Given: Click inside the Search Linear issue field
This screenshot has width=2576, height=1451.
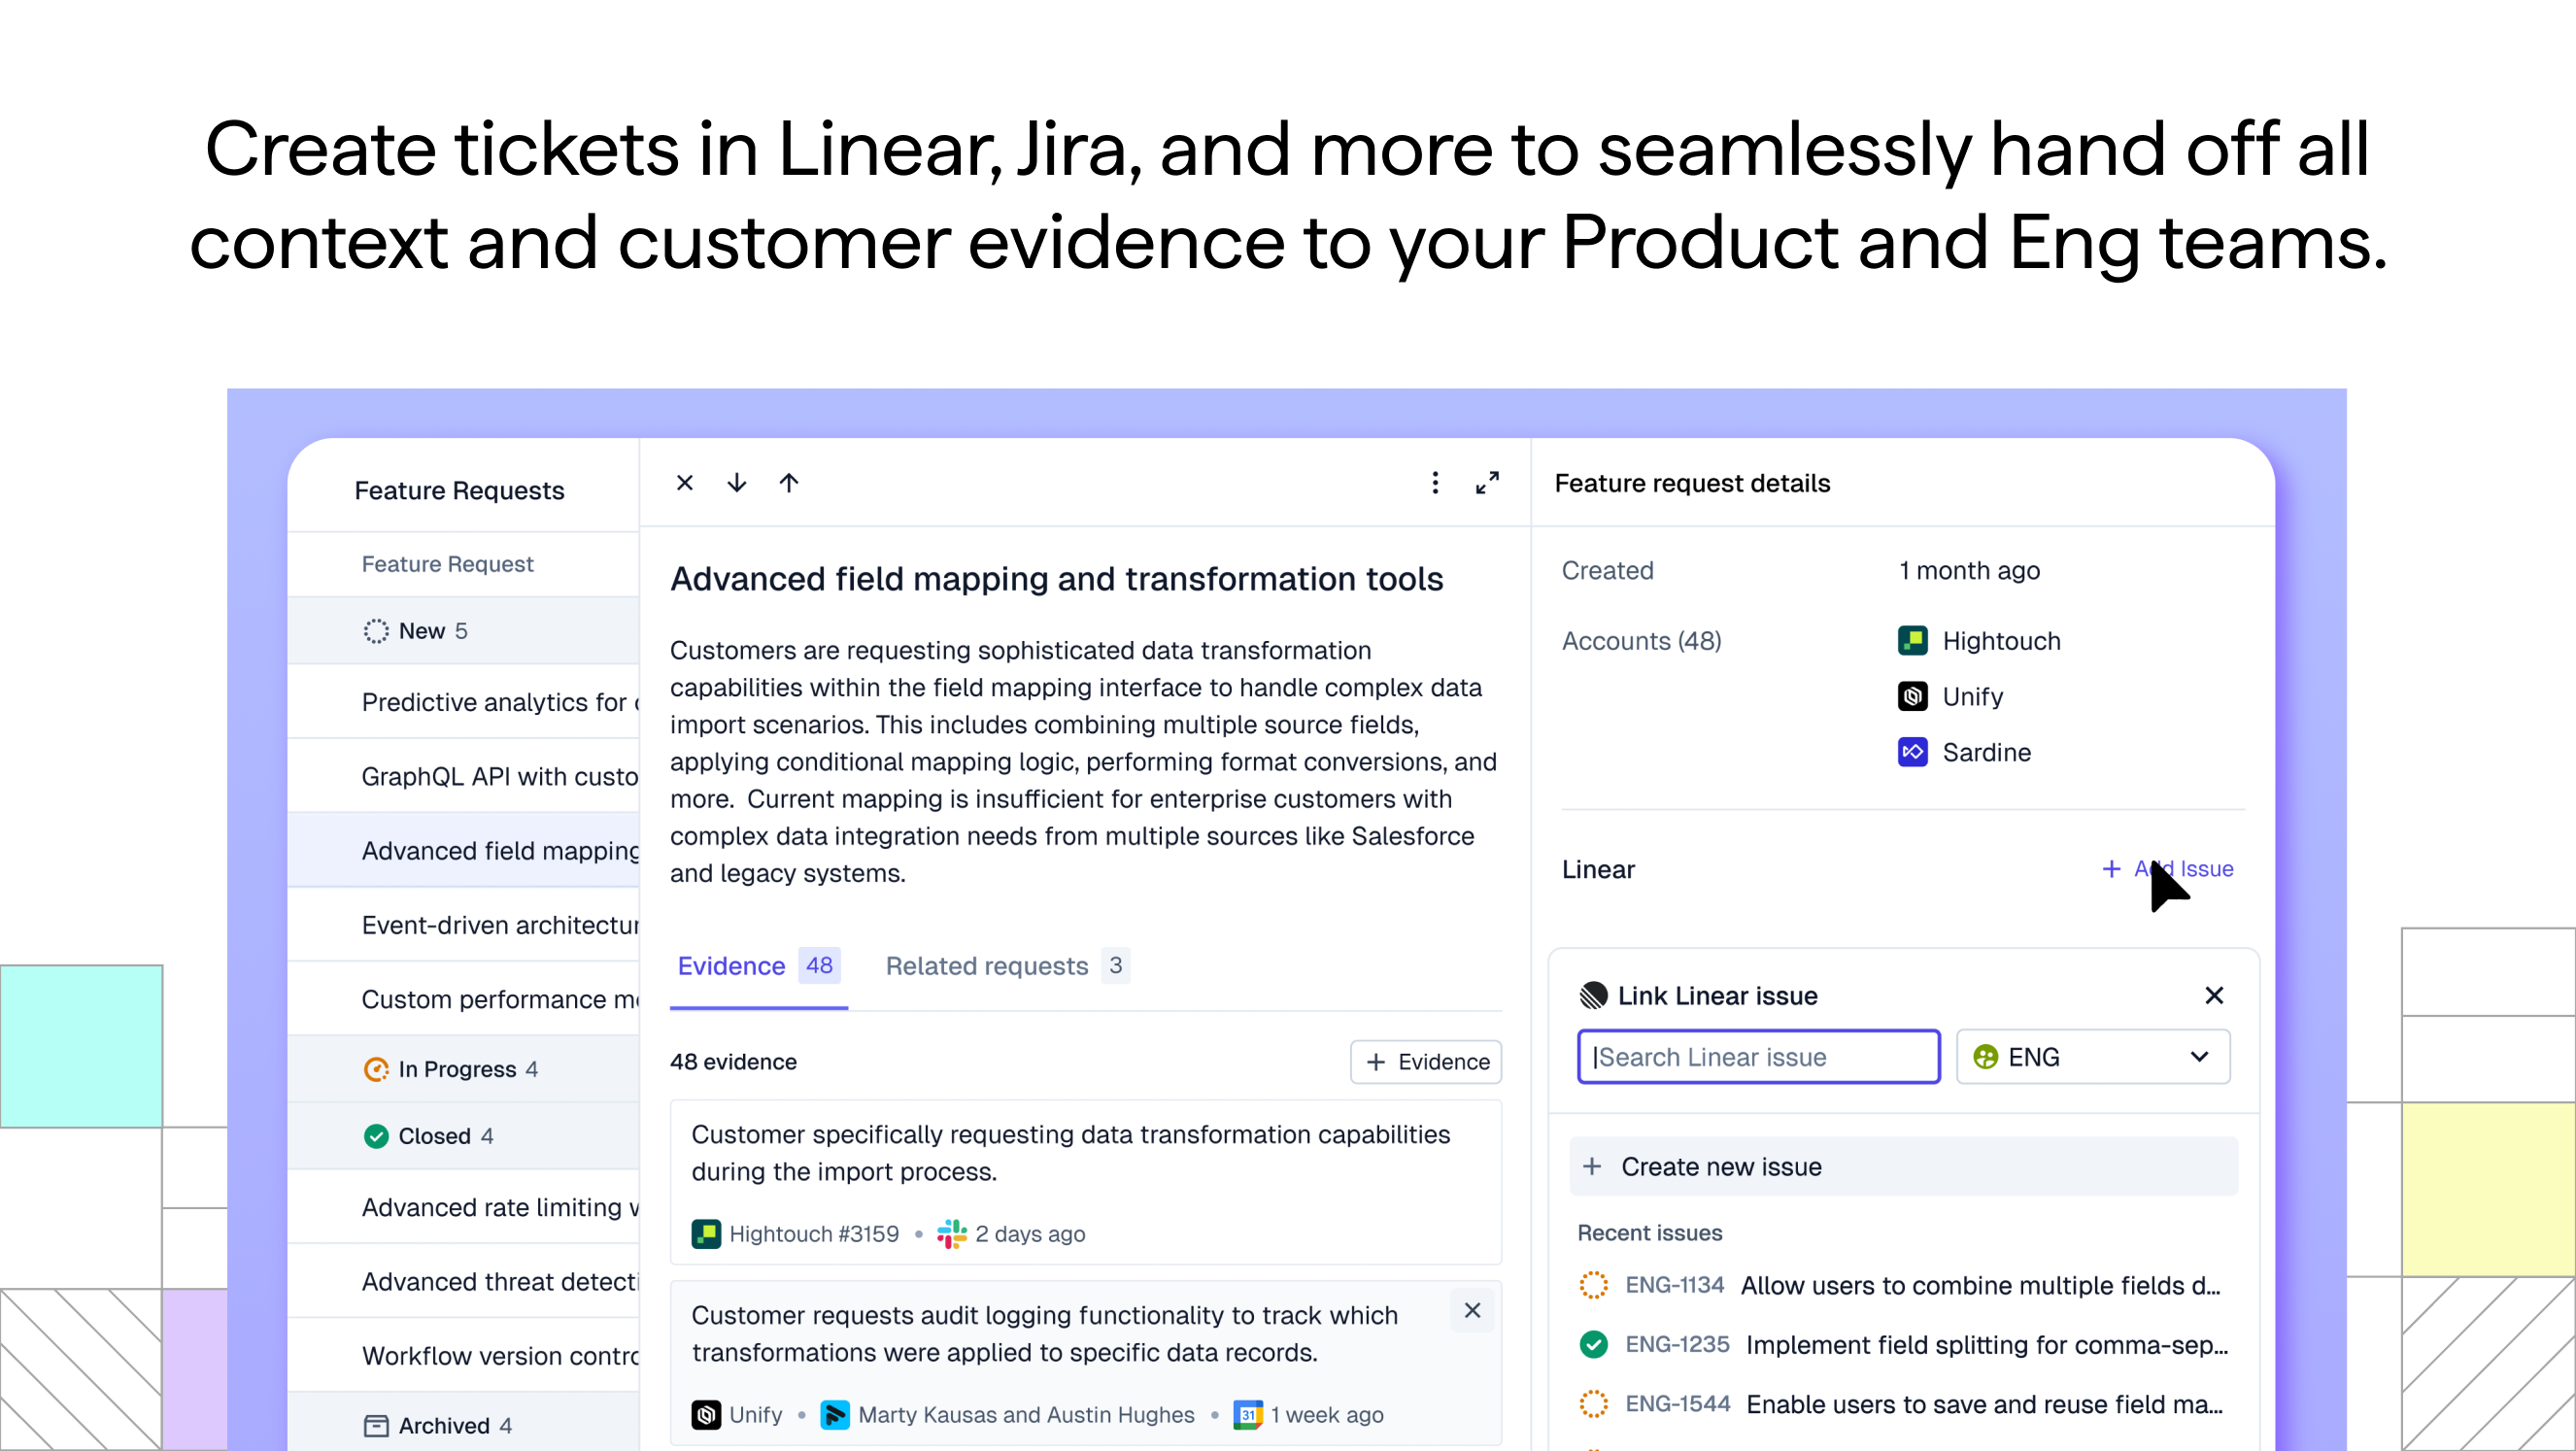Looking at the screenshot, I should pyautogui.click(x=1757, y=1056).
